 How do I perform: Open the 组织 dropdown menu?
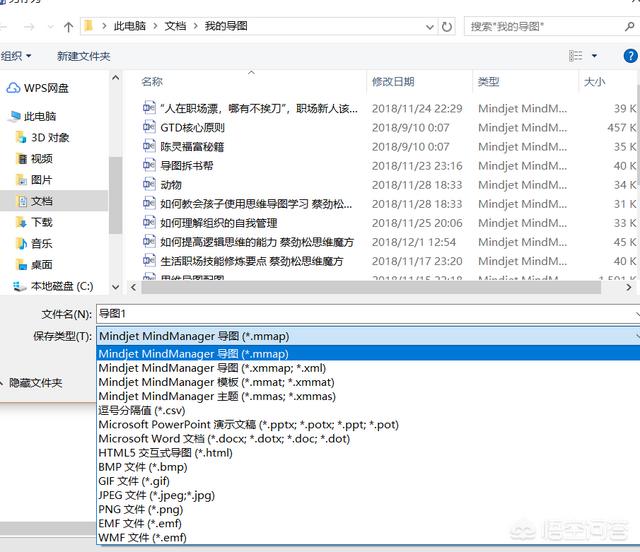[x=16, y=56]
